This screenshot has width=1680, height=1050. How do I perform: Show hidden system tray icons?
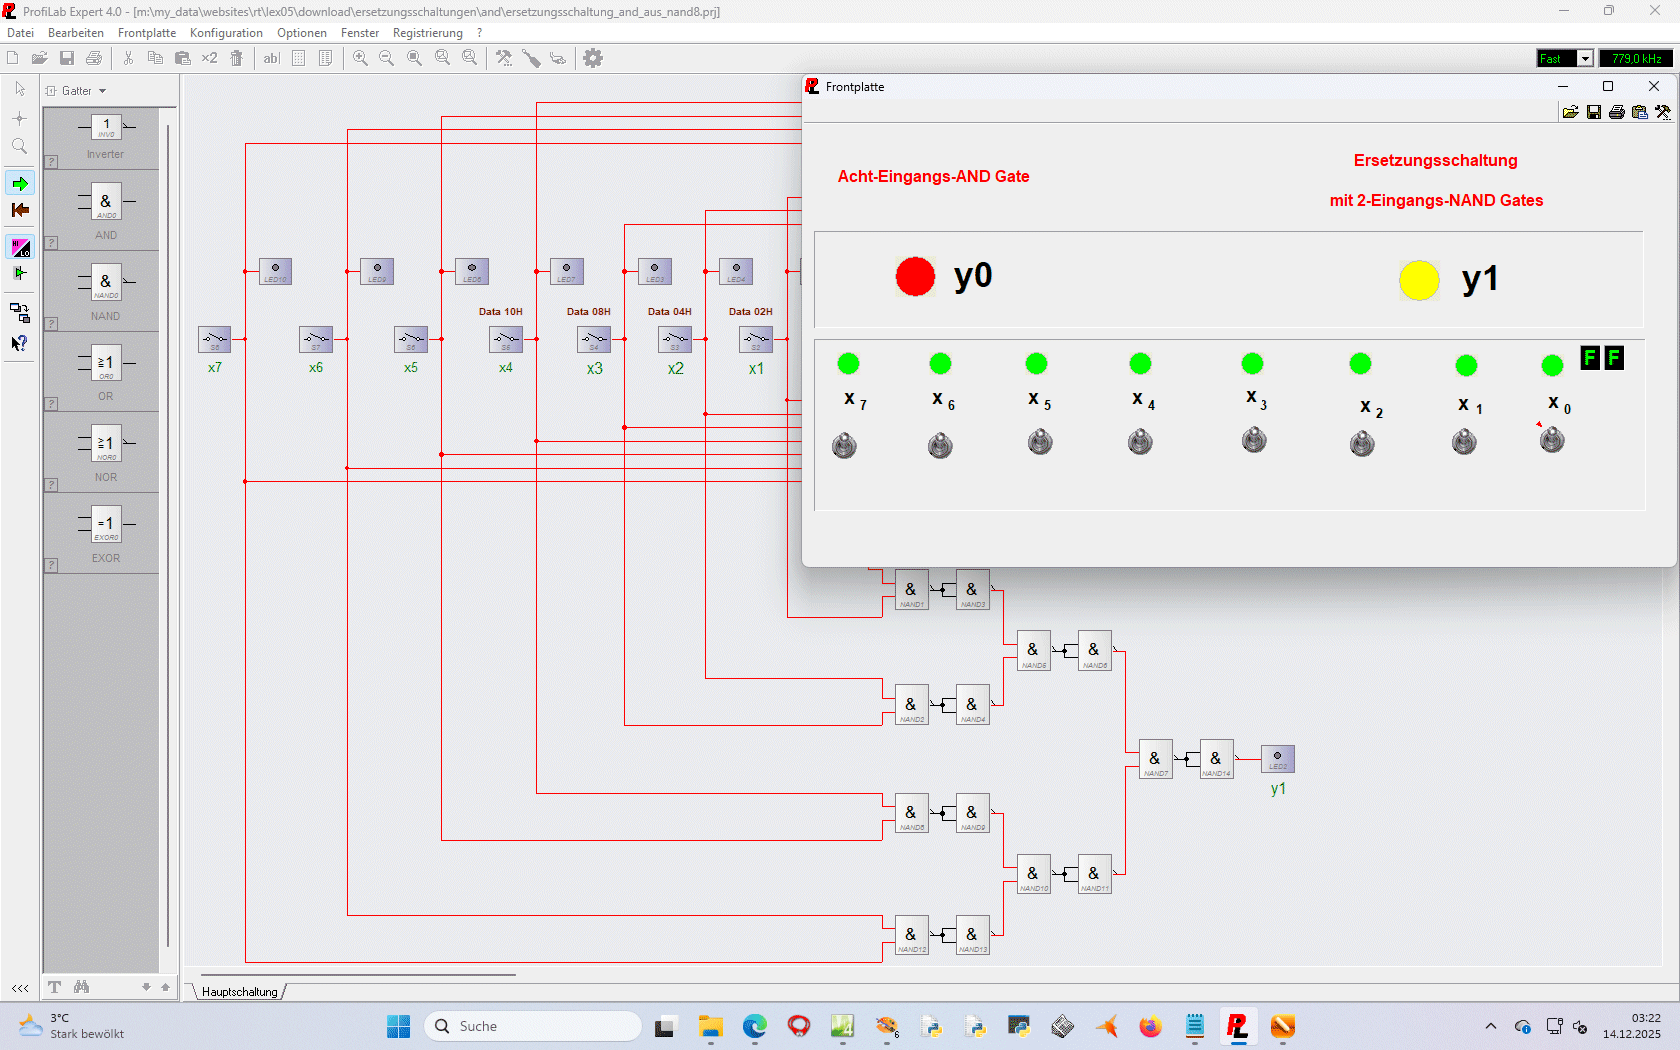(x=1491, y=1026)
